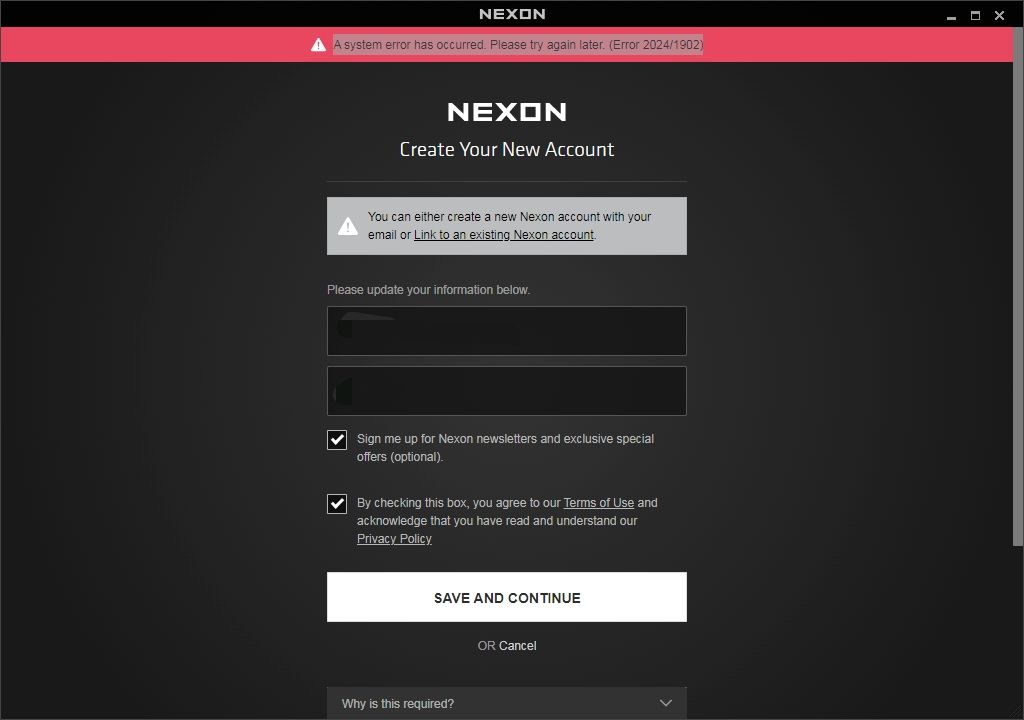The image size is (1024, 720).
Task: Click the first information input field
Action: (x=506, y=331)
